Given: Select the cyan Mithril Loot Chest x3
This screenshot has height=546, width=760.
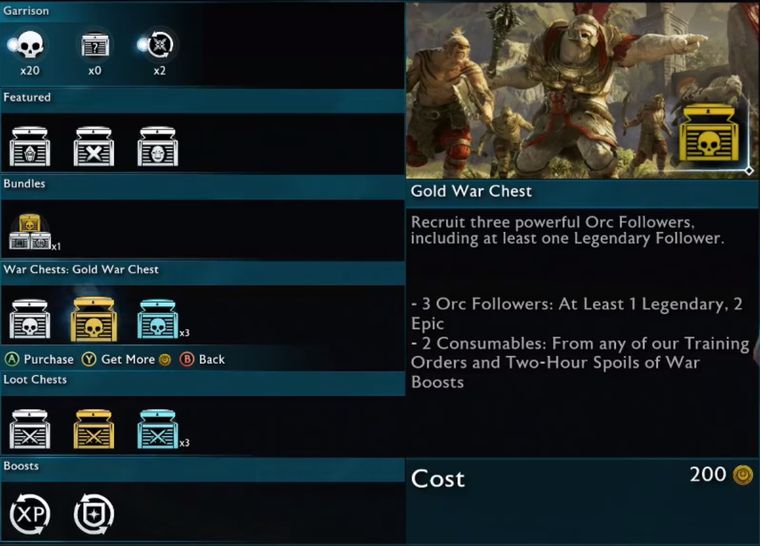Looking at the screenshot, I should click(158, 429).
